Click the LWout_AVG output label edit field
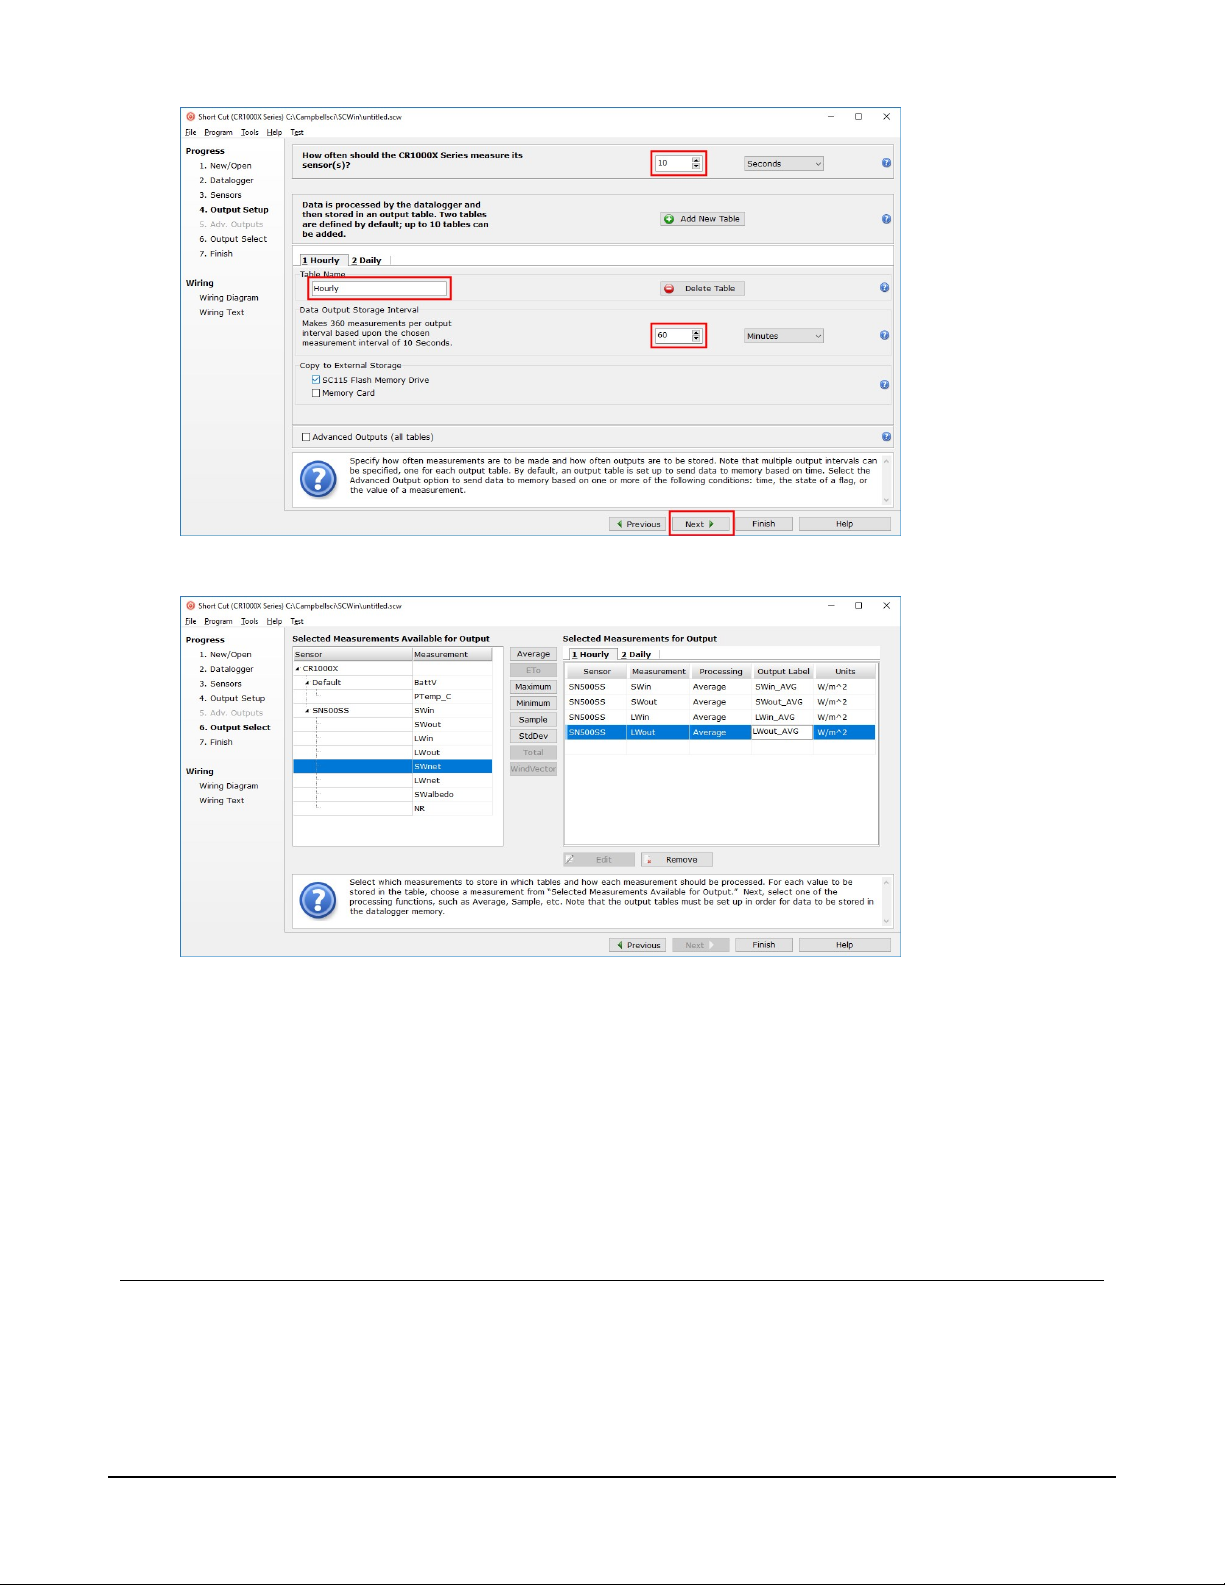The image size is (1225, 1585). coord(782,732)
